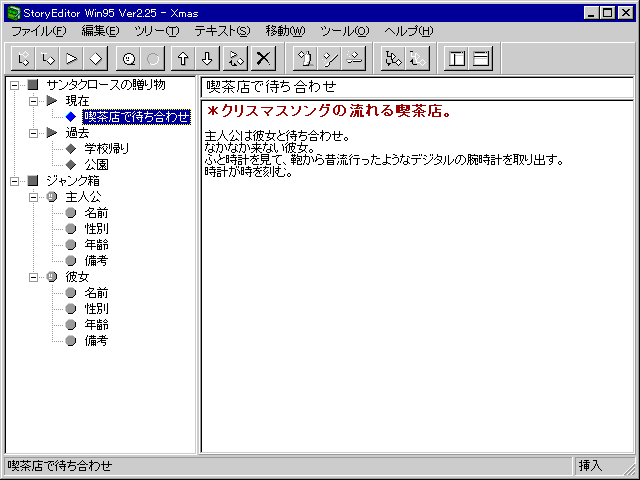Click the face character toolbar button
Screen dimensions: 640x480
click(x=129, y=59)
